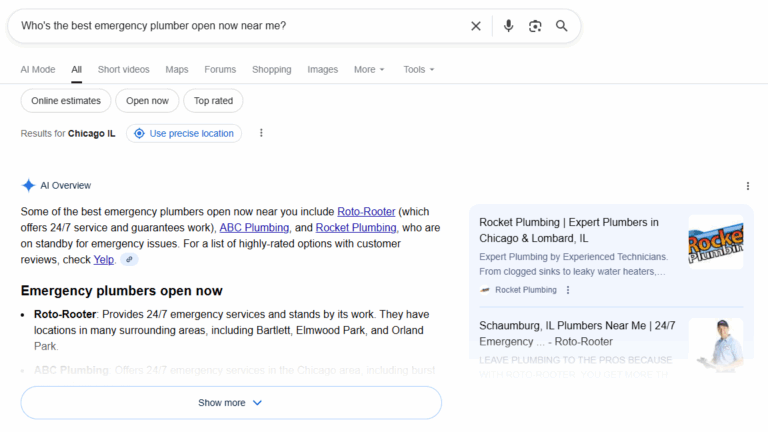This screenshot has width=768, height=432.
Task: Click the AI Overview label
Action: point(66,186)
